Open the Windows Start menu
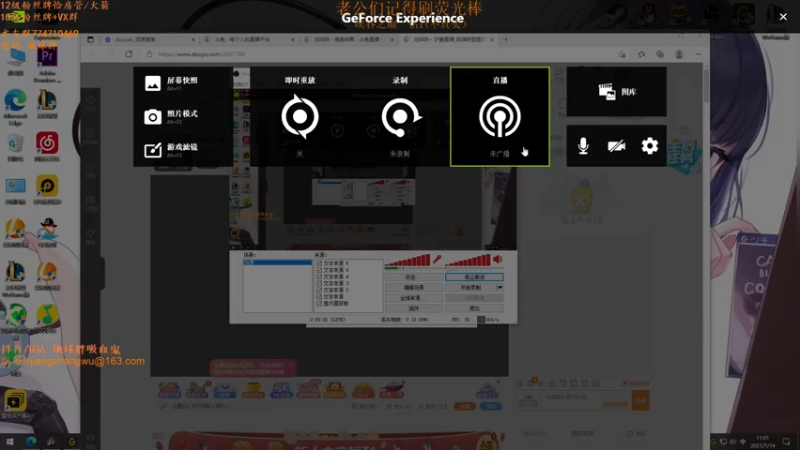 [10, 442]
